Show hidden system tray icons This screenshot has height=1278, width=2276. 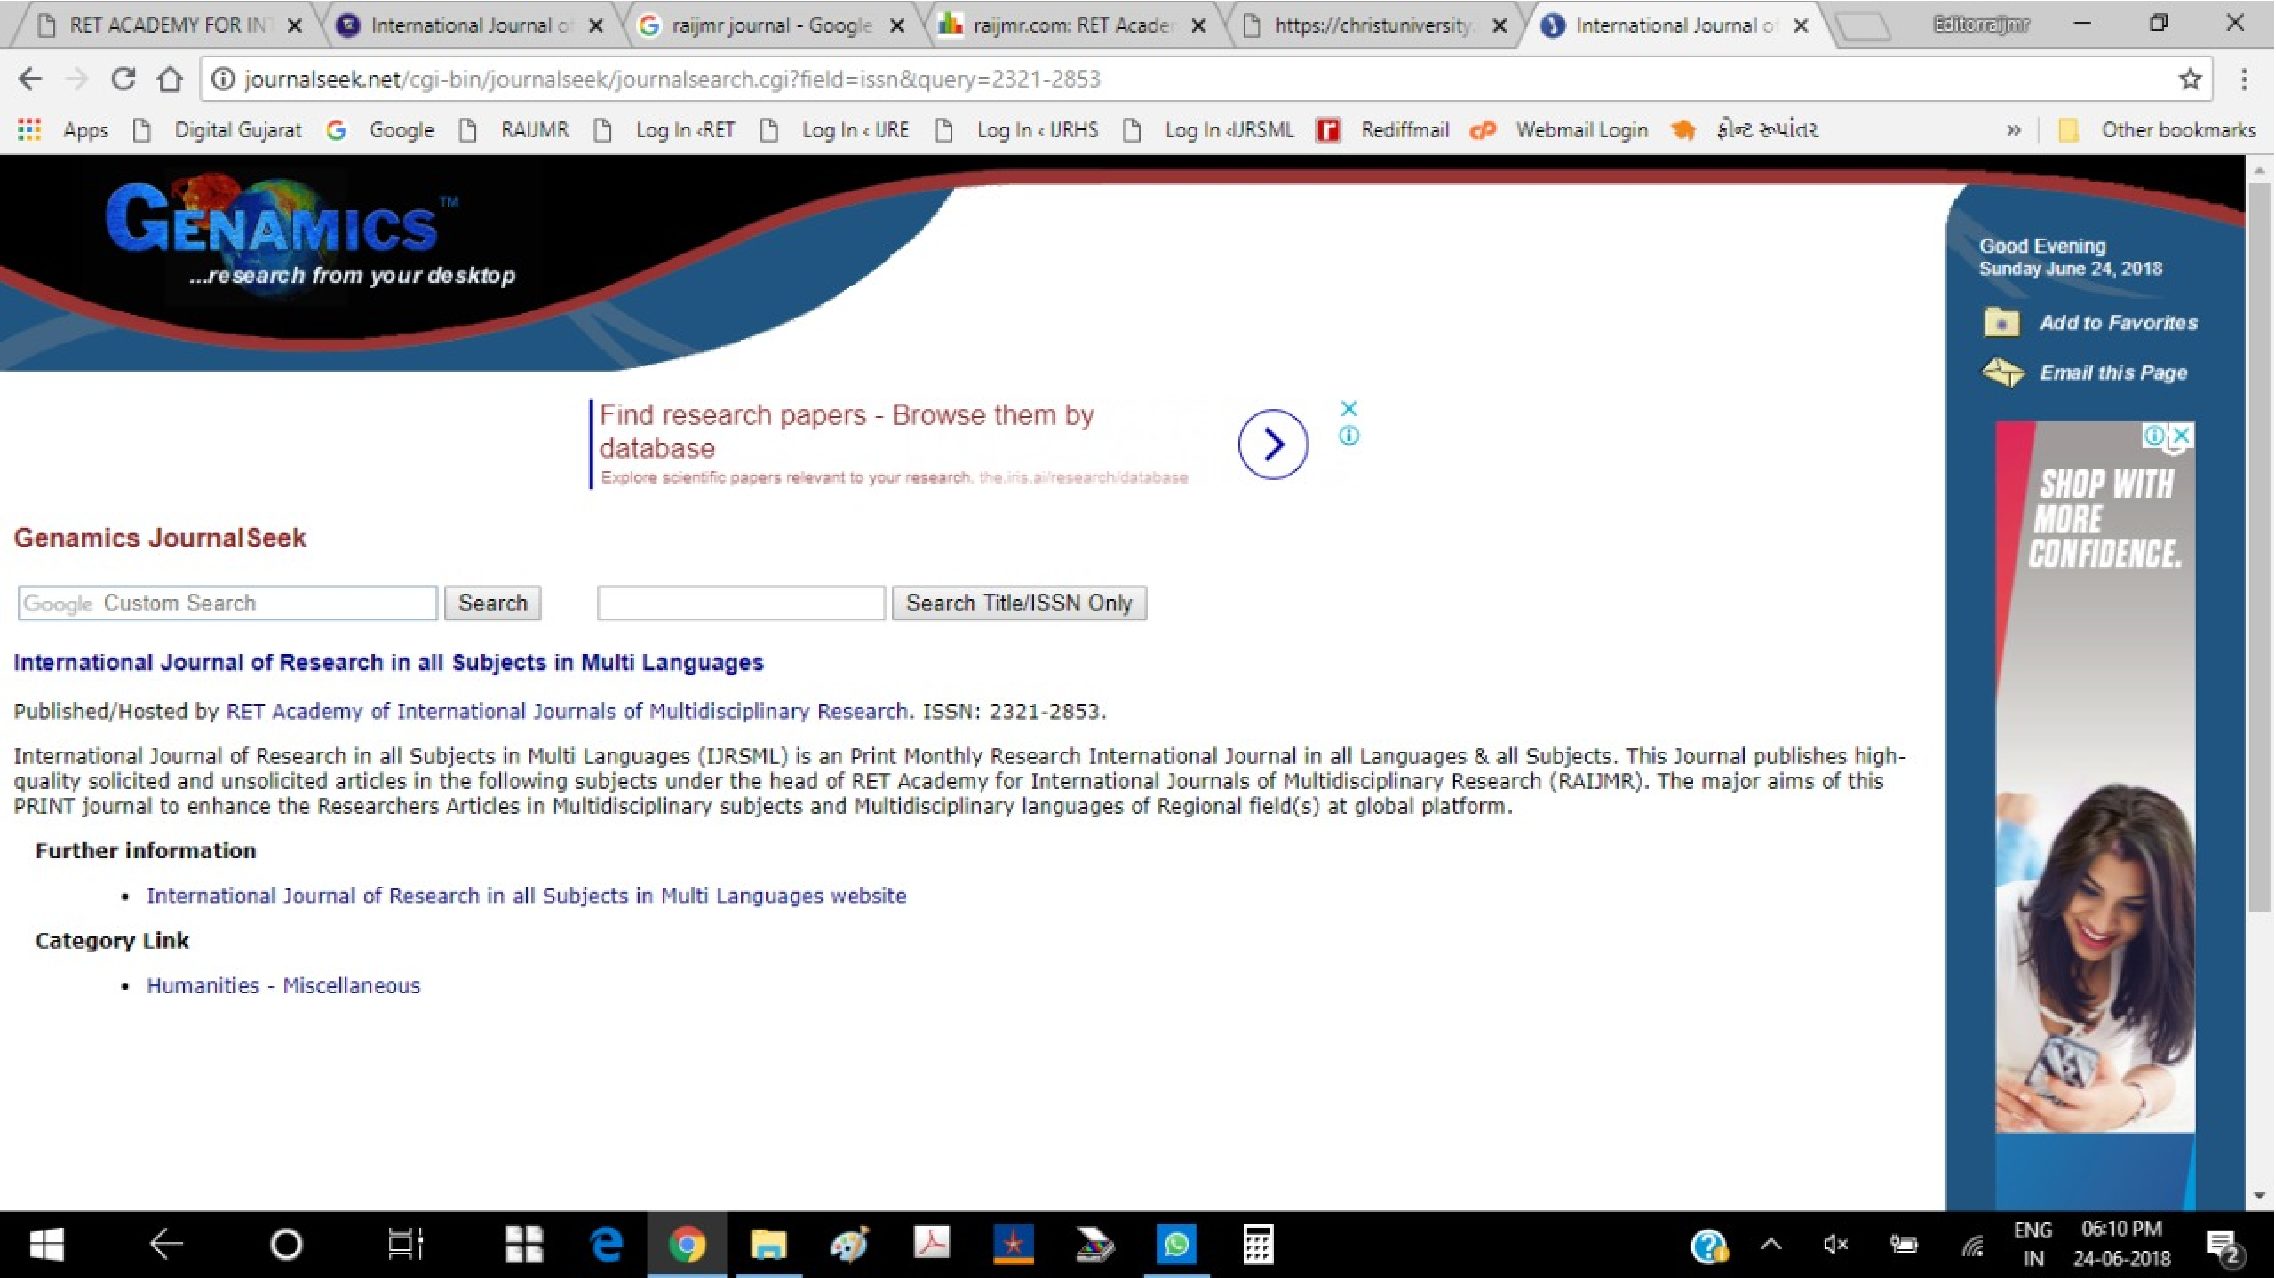tap(1771, 1245)
